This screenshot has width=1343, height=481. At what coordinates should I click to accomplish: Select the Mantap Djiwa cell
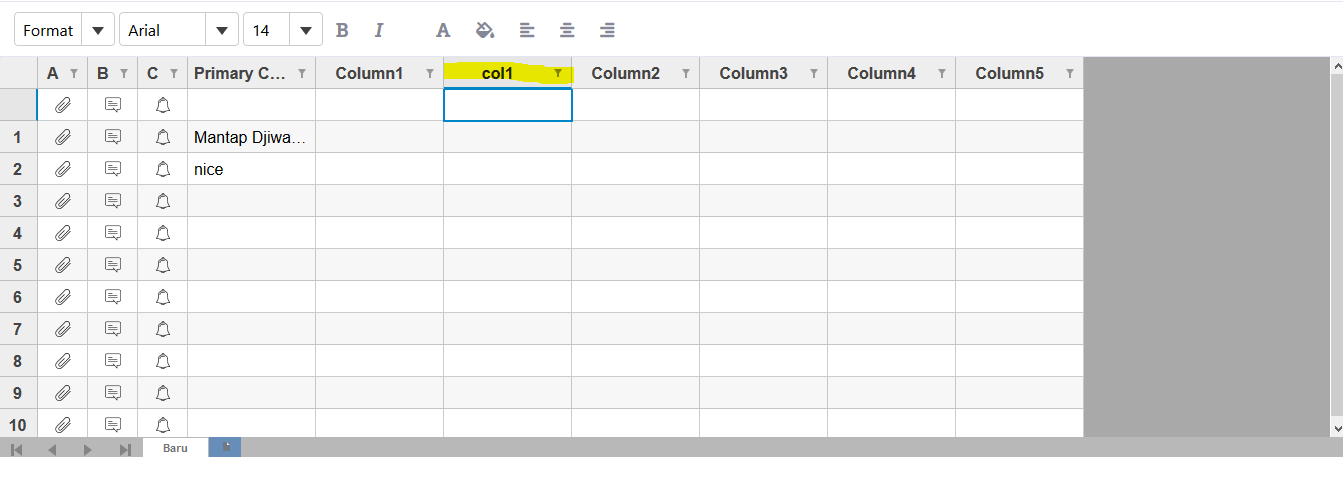[x=252, y=137]
